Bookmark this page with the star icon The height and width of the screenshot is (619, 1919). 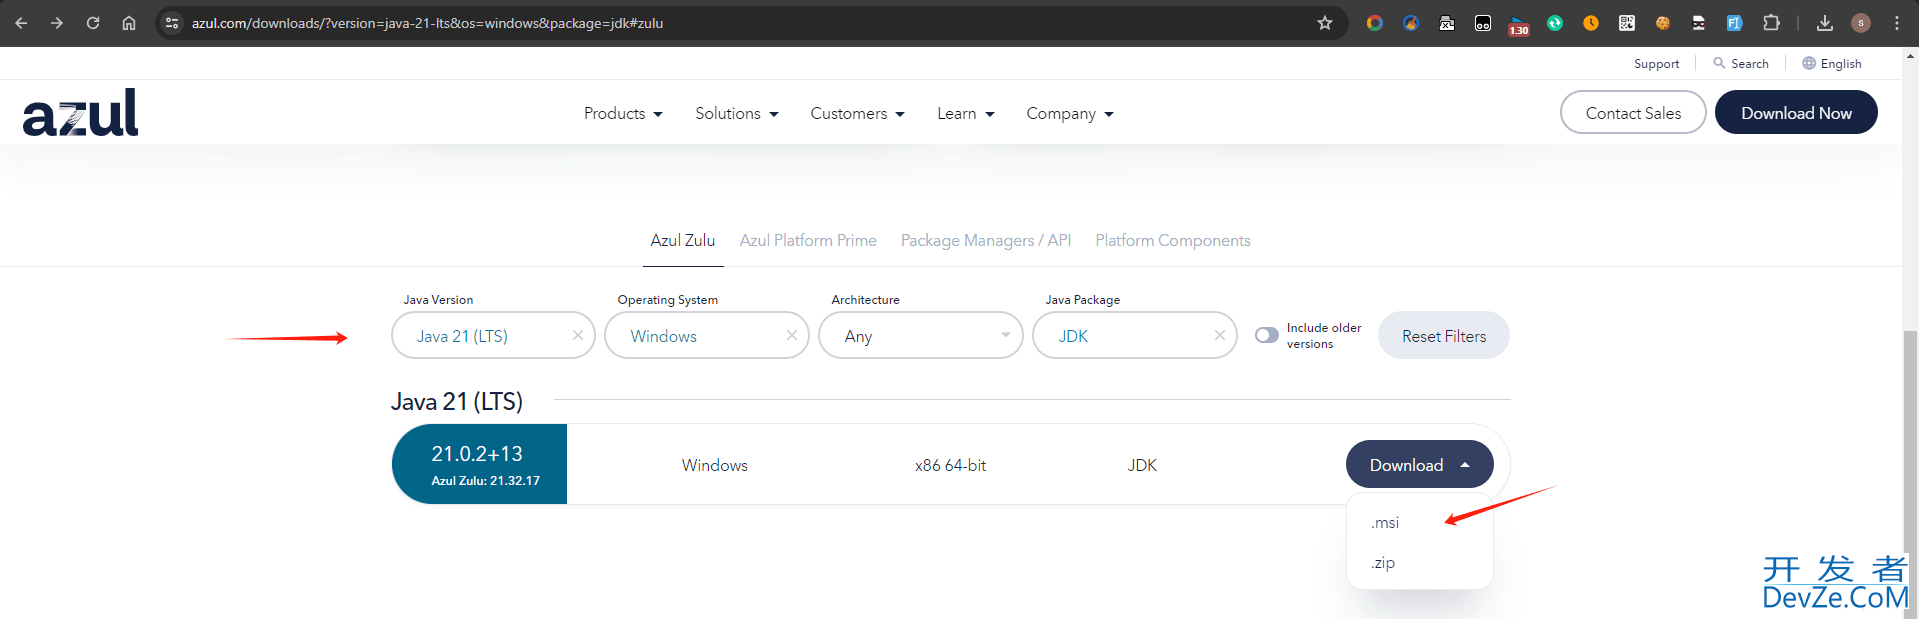tap(1324, 23)
